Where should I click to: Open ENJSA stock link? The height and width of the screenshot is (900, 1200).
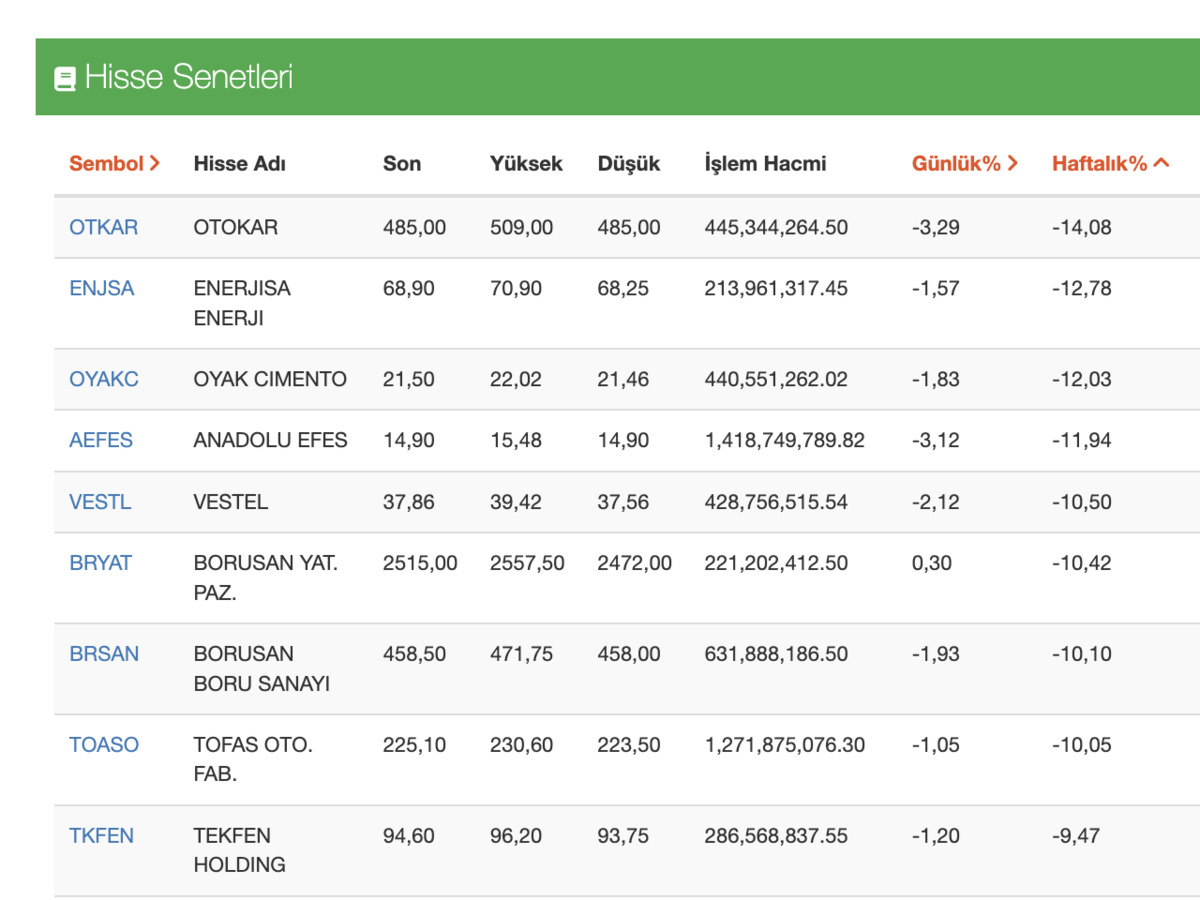(101, 288)
